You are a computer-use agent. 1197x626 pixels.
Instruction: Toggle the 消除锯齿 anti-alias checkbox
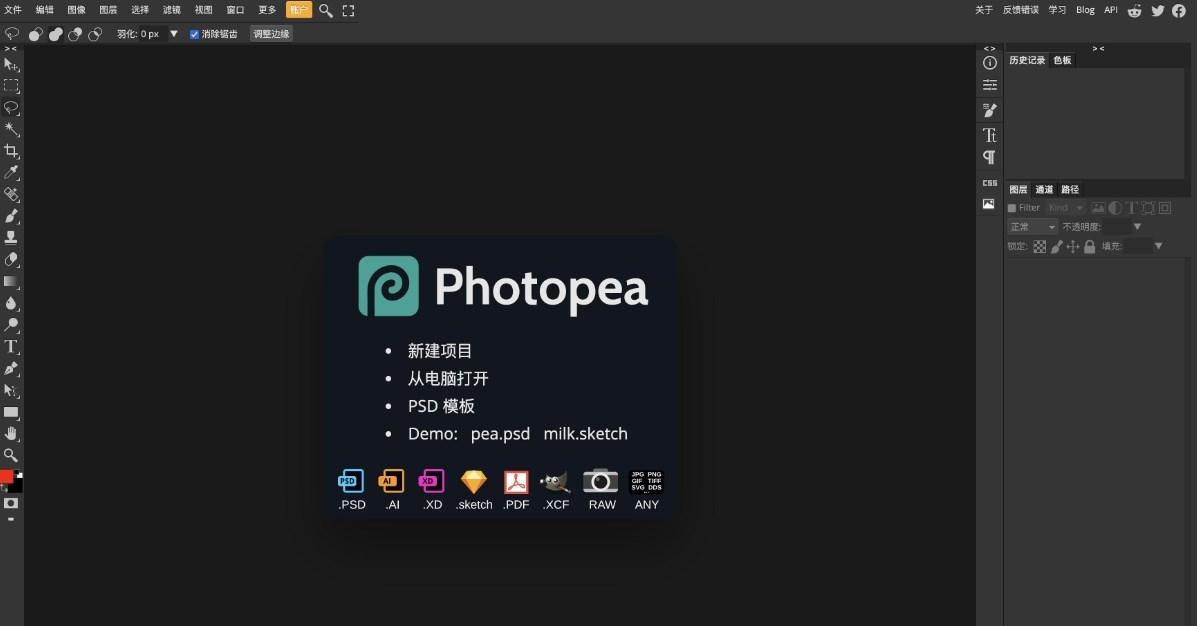coord(195,34)
